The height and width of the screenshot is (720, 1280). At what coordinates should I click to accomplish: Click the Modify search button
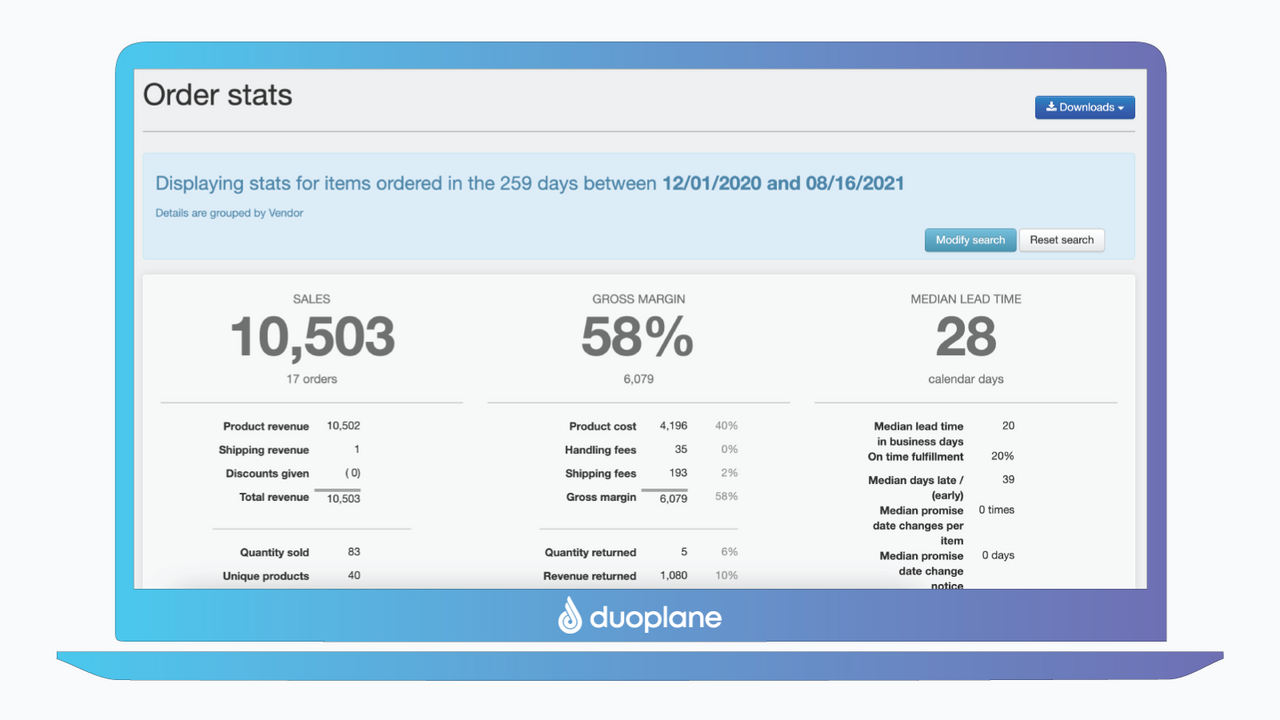(x=969, y=240)
